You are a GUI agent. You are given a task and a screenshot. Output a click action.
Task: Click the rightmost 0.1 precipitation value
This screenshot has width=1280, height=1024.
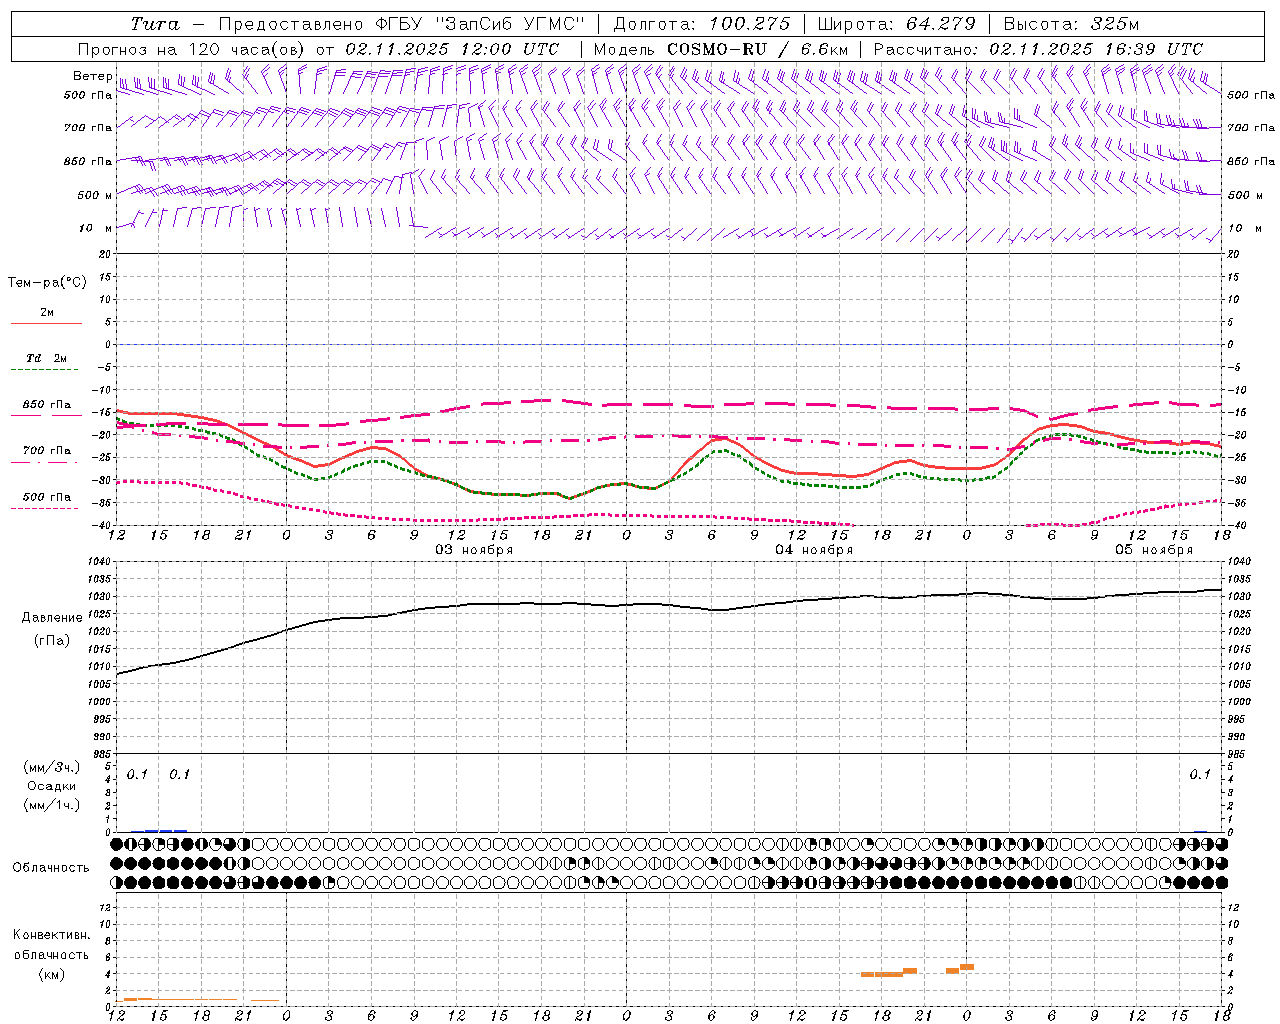click(x=1200, y=774)
